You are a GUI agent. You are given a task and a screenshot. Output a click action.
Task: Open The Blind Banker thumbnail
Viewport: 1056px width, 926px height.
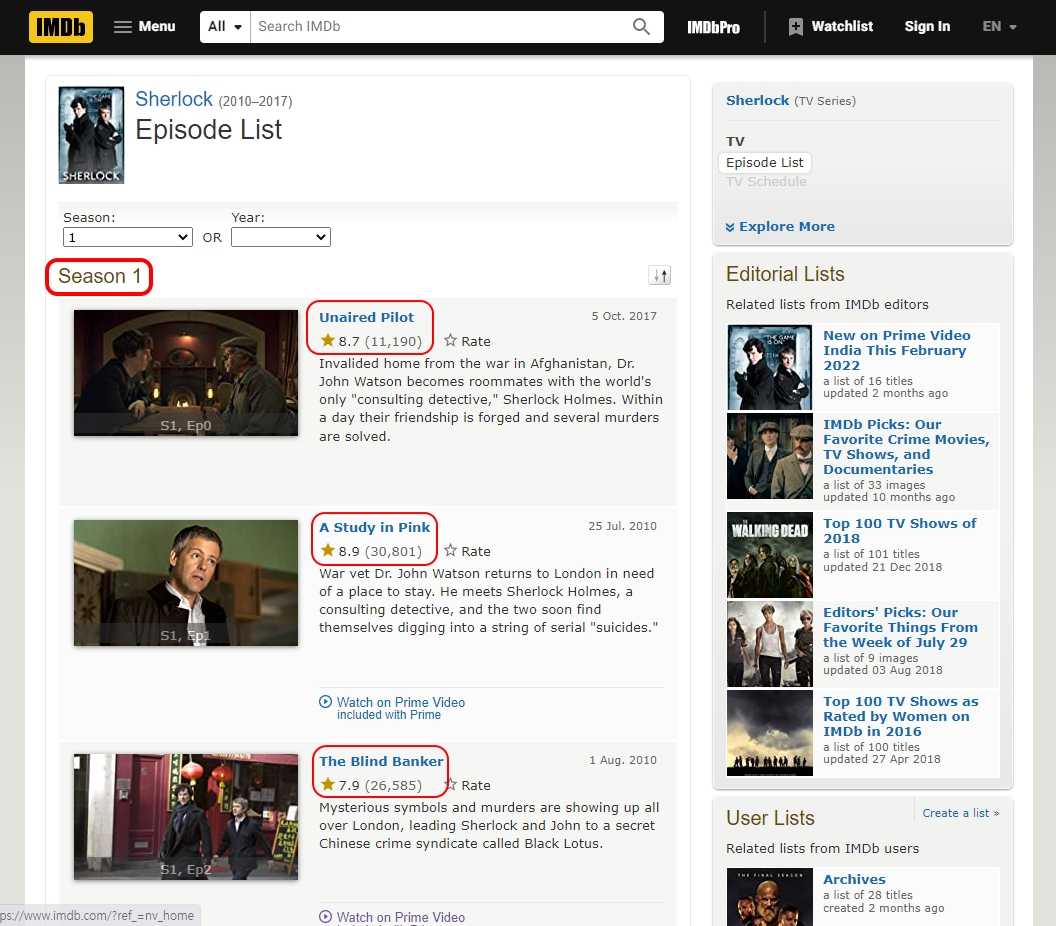coord(186,816)
